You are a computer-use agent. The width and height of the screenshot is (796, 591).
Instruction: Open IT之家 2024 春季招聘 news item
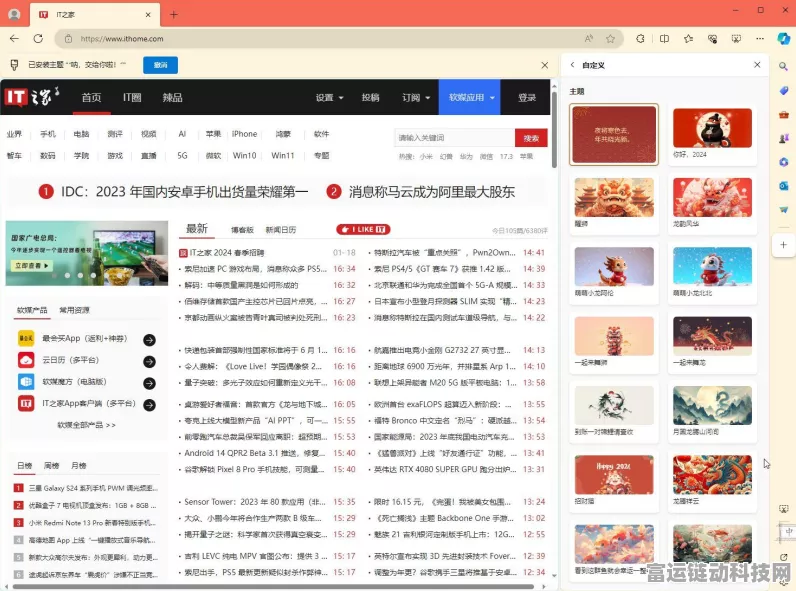tap(227, 252)
